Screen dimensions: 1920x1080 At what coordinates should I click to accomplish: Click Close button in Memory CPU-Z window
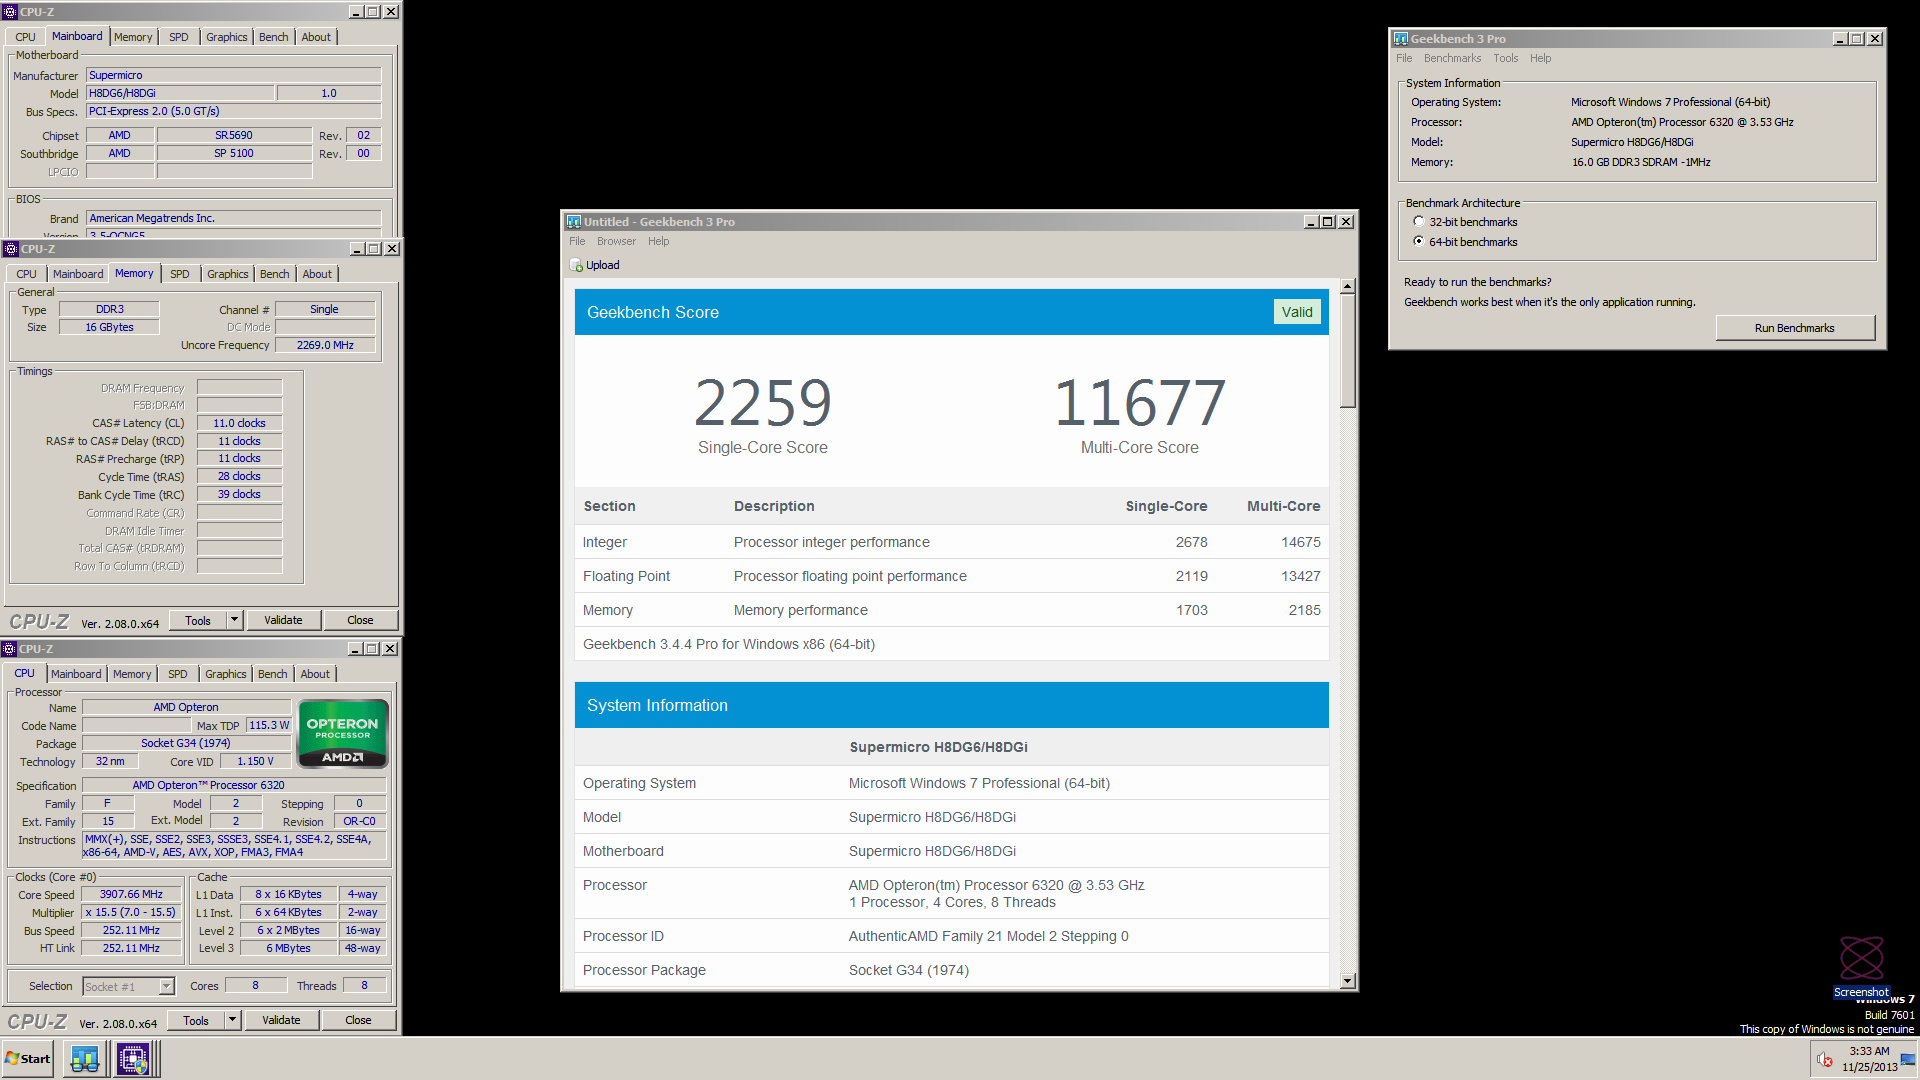coord(360,620)
